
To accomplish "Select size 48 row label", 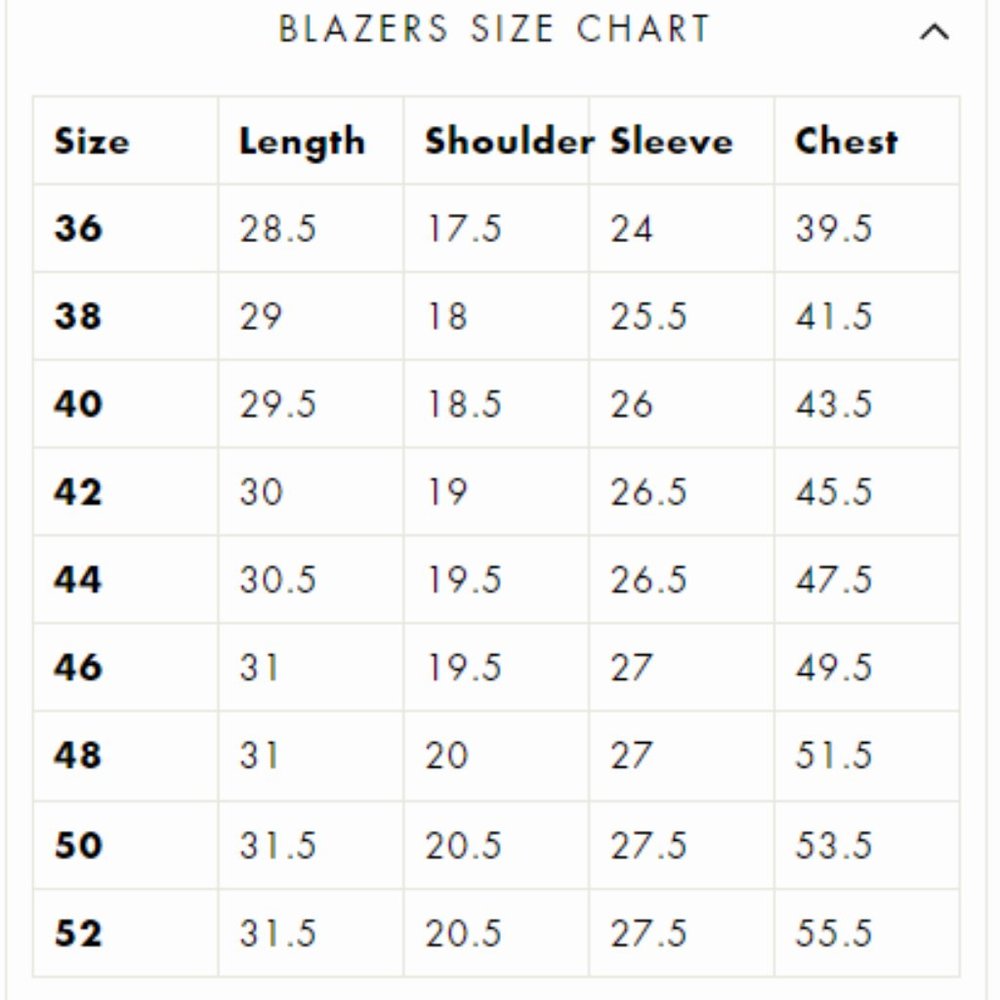I will pos(78,756).
